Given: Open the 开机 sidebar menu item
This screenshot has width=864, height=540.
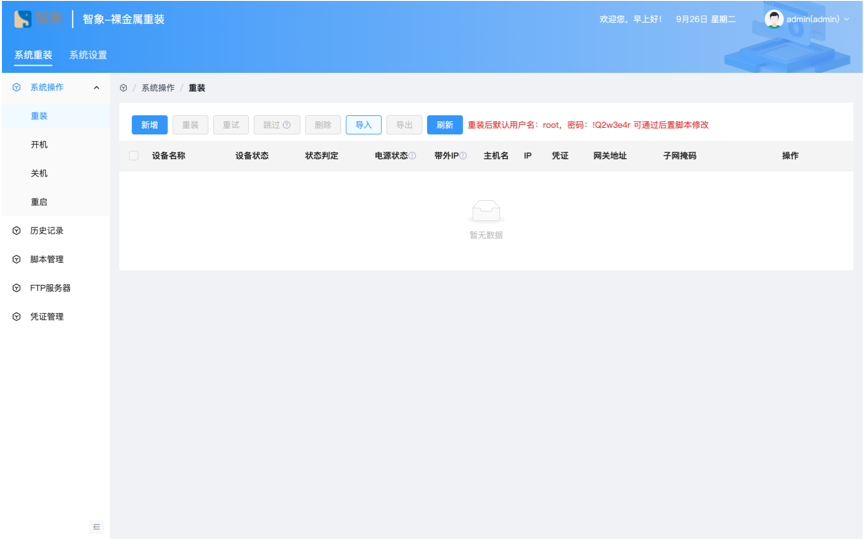Looking at the screenshot, I should pyautogui.click(x=39, y=145).
